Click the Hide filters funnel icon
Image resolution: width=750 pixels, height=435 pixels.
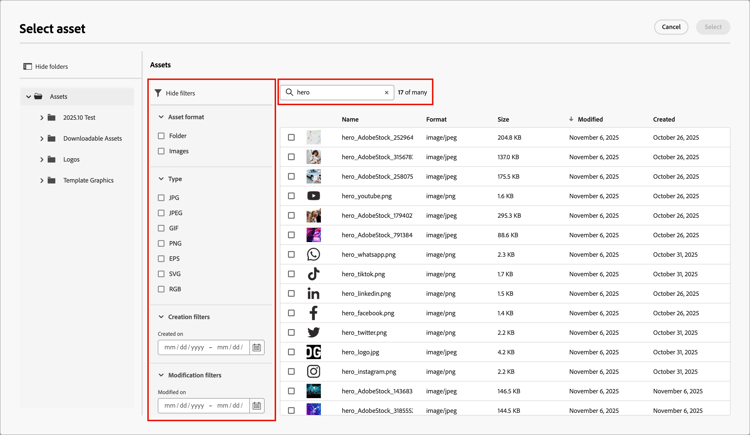click(x=158, y=93)
